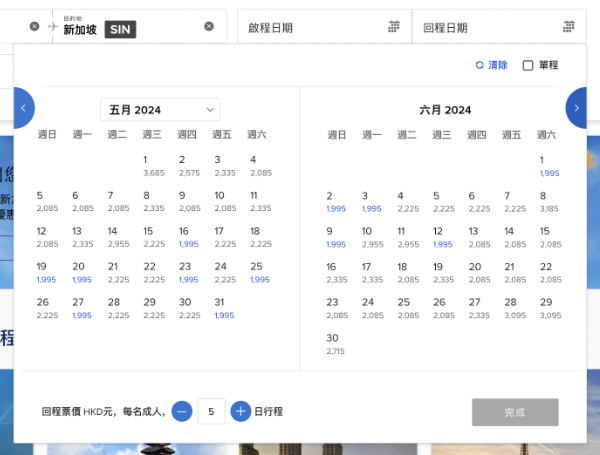Click the 完成 done button
Image resolution: width=600 pixels, height=455 pixels.
click(x=515, y=412)
